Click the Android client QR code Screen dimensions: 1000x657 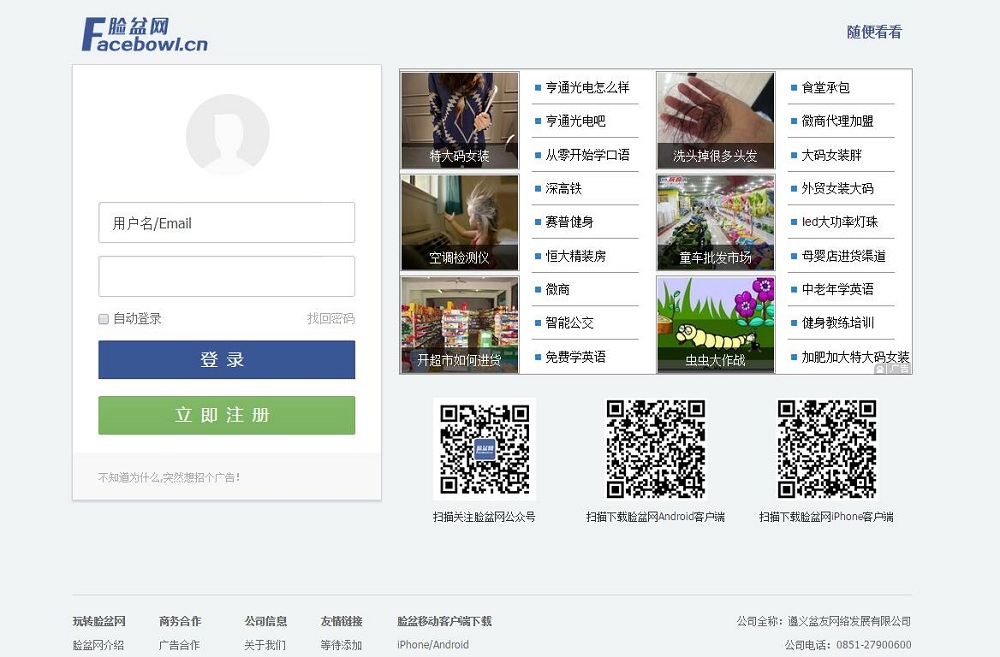coord(656,449)
